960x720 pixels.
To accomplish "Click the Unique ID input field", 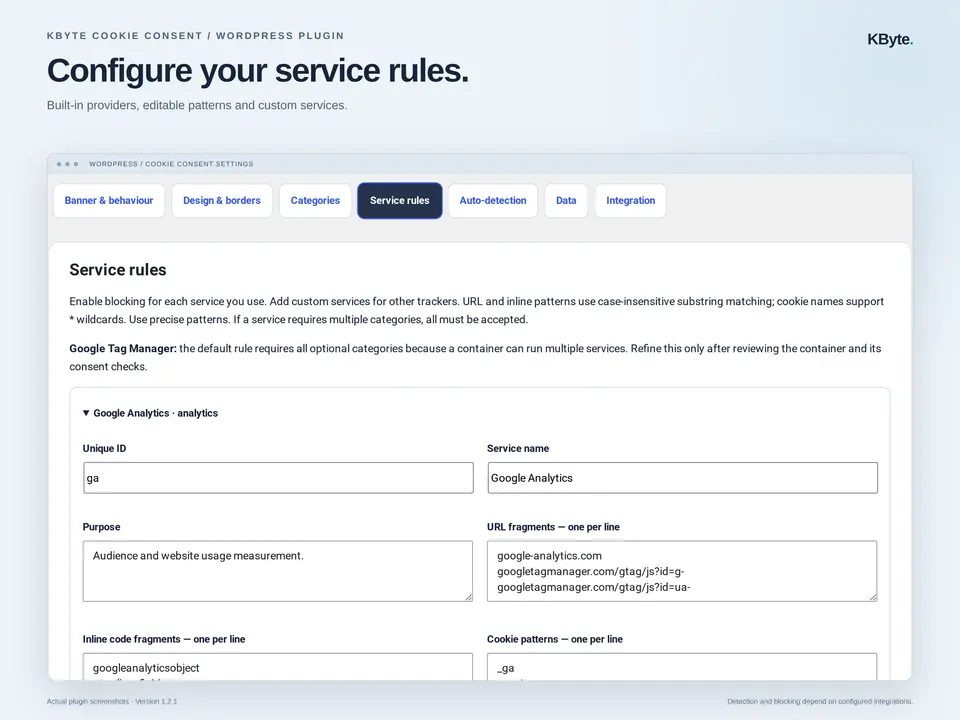I will click(278, 478).
